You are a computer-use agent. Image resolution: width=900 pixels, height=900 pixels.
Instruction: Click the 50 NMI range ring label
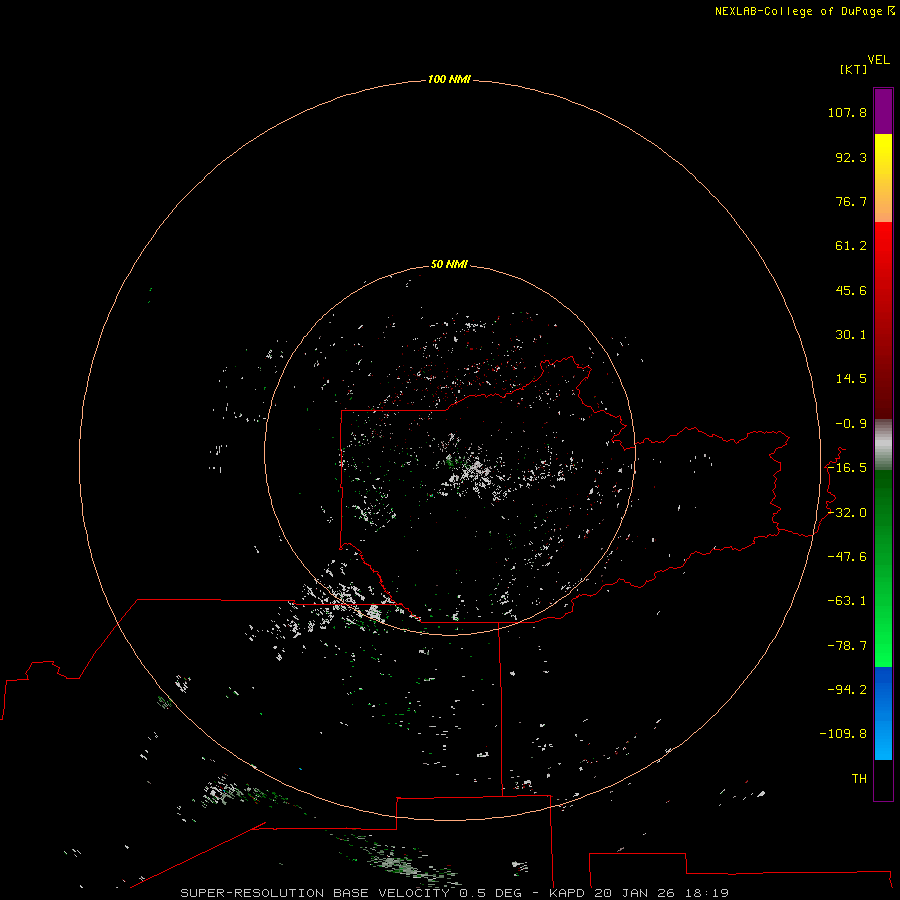449,264
